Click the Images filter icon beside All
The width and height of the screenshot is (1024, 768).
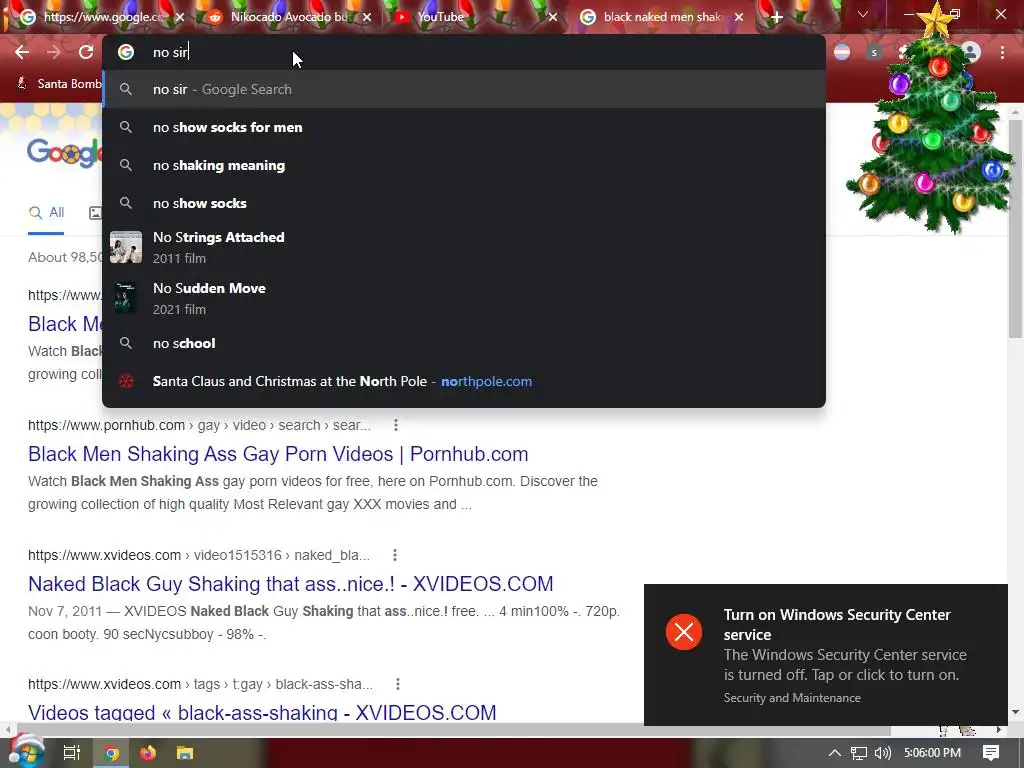pos(95,212)
